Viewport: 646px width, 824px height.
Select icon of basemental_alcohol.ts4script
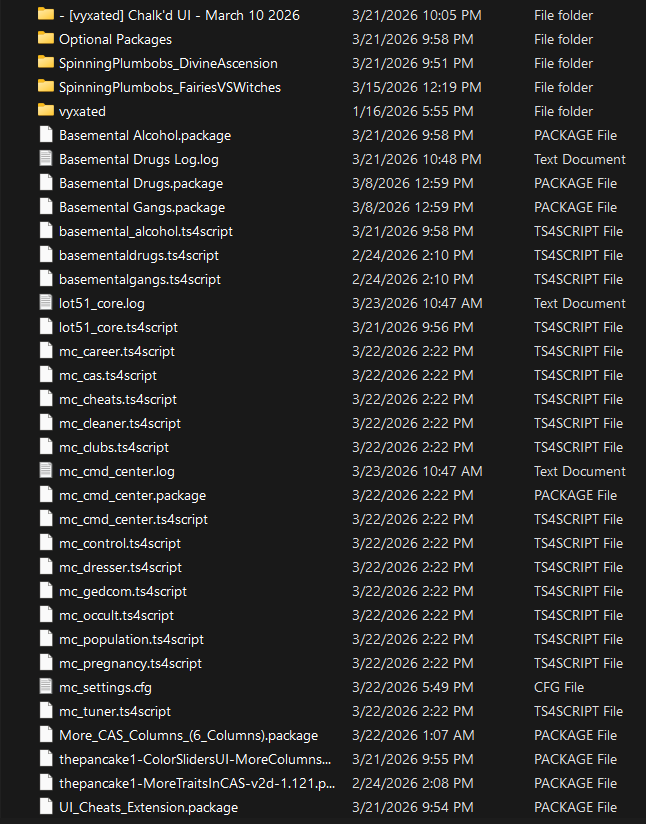point(46,231)
